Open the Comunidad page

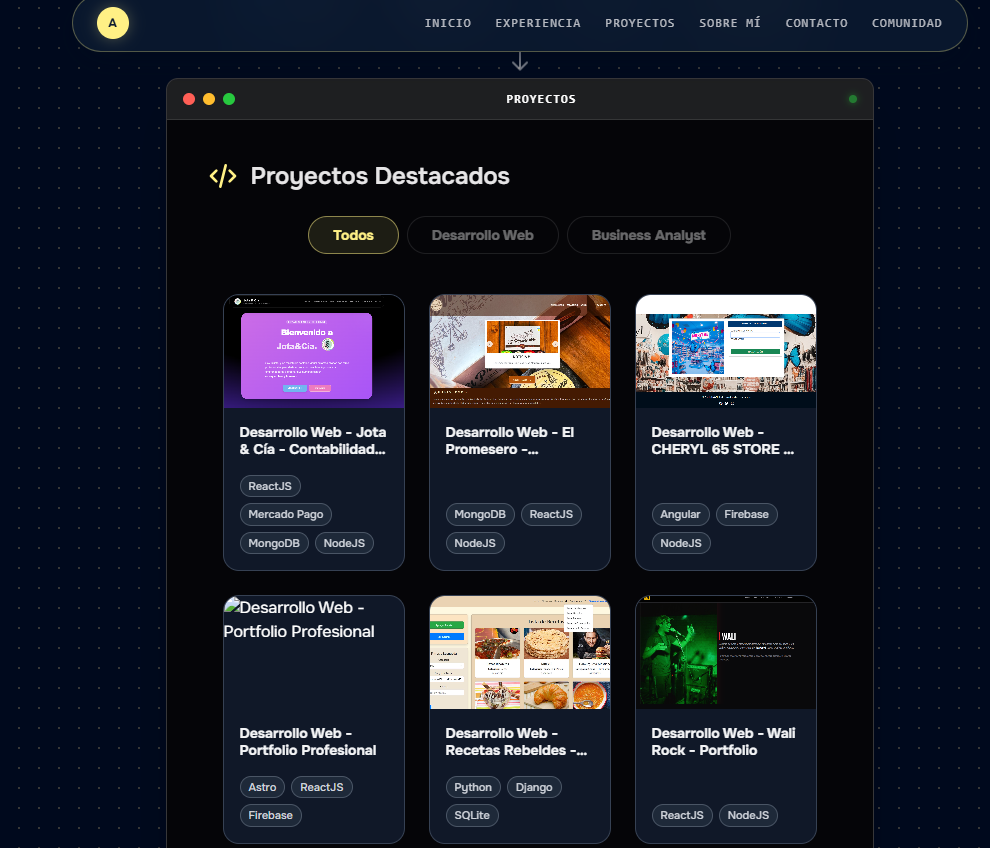click(x=906, y=23)
